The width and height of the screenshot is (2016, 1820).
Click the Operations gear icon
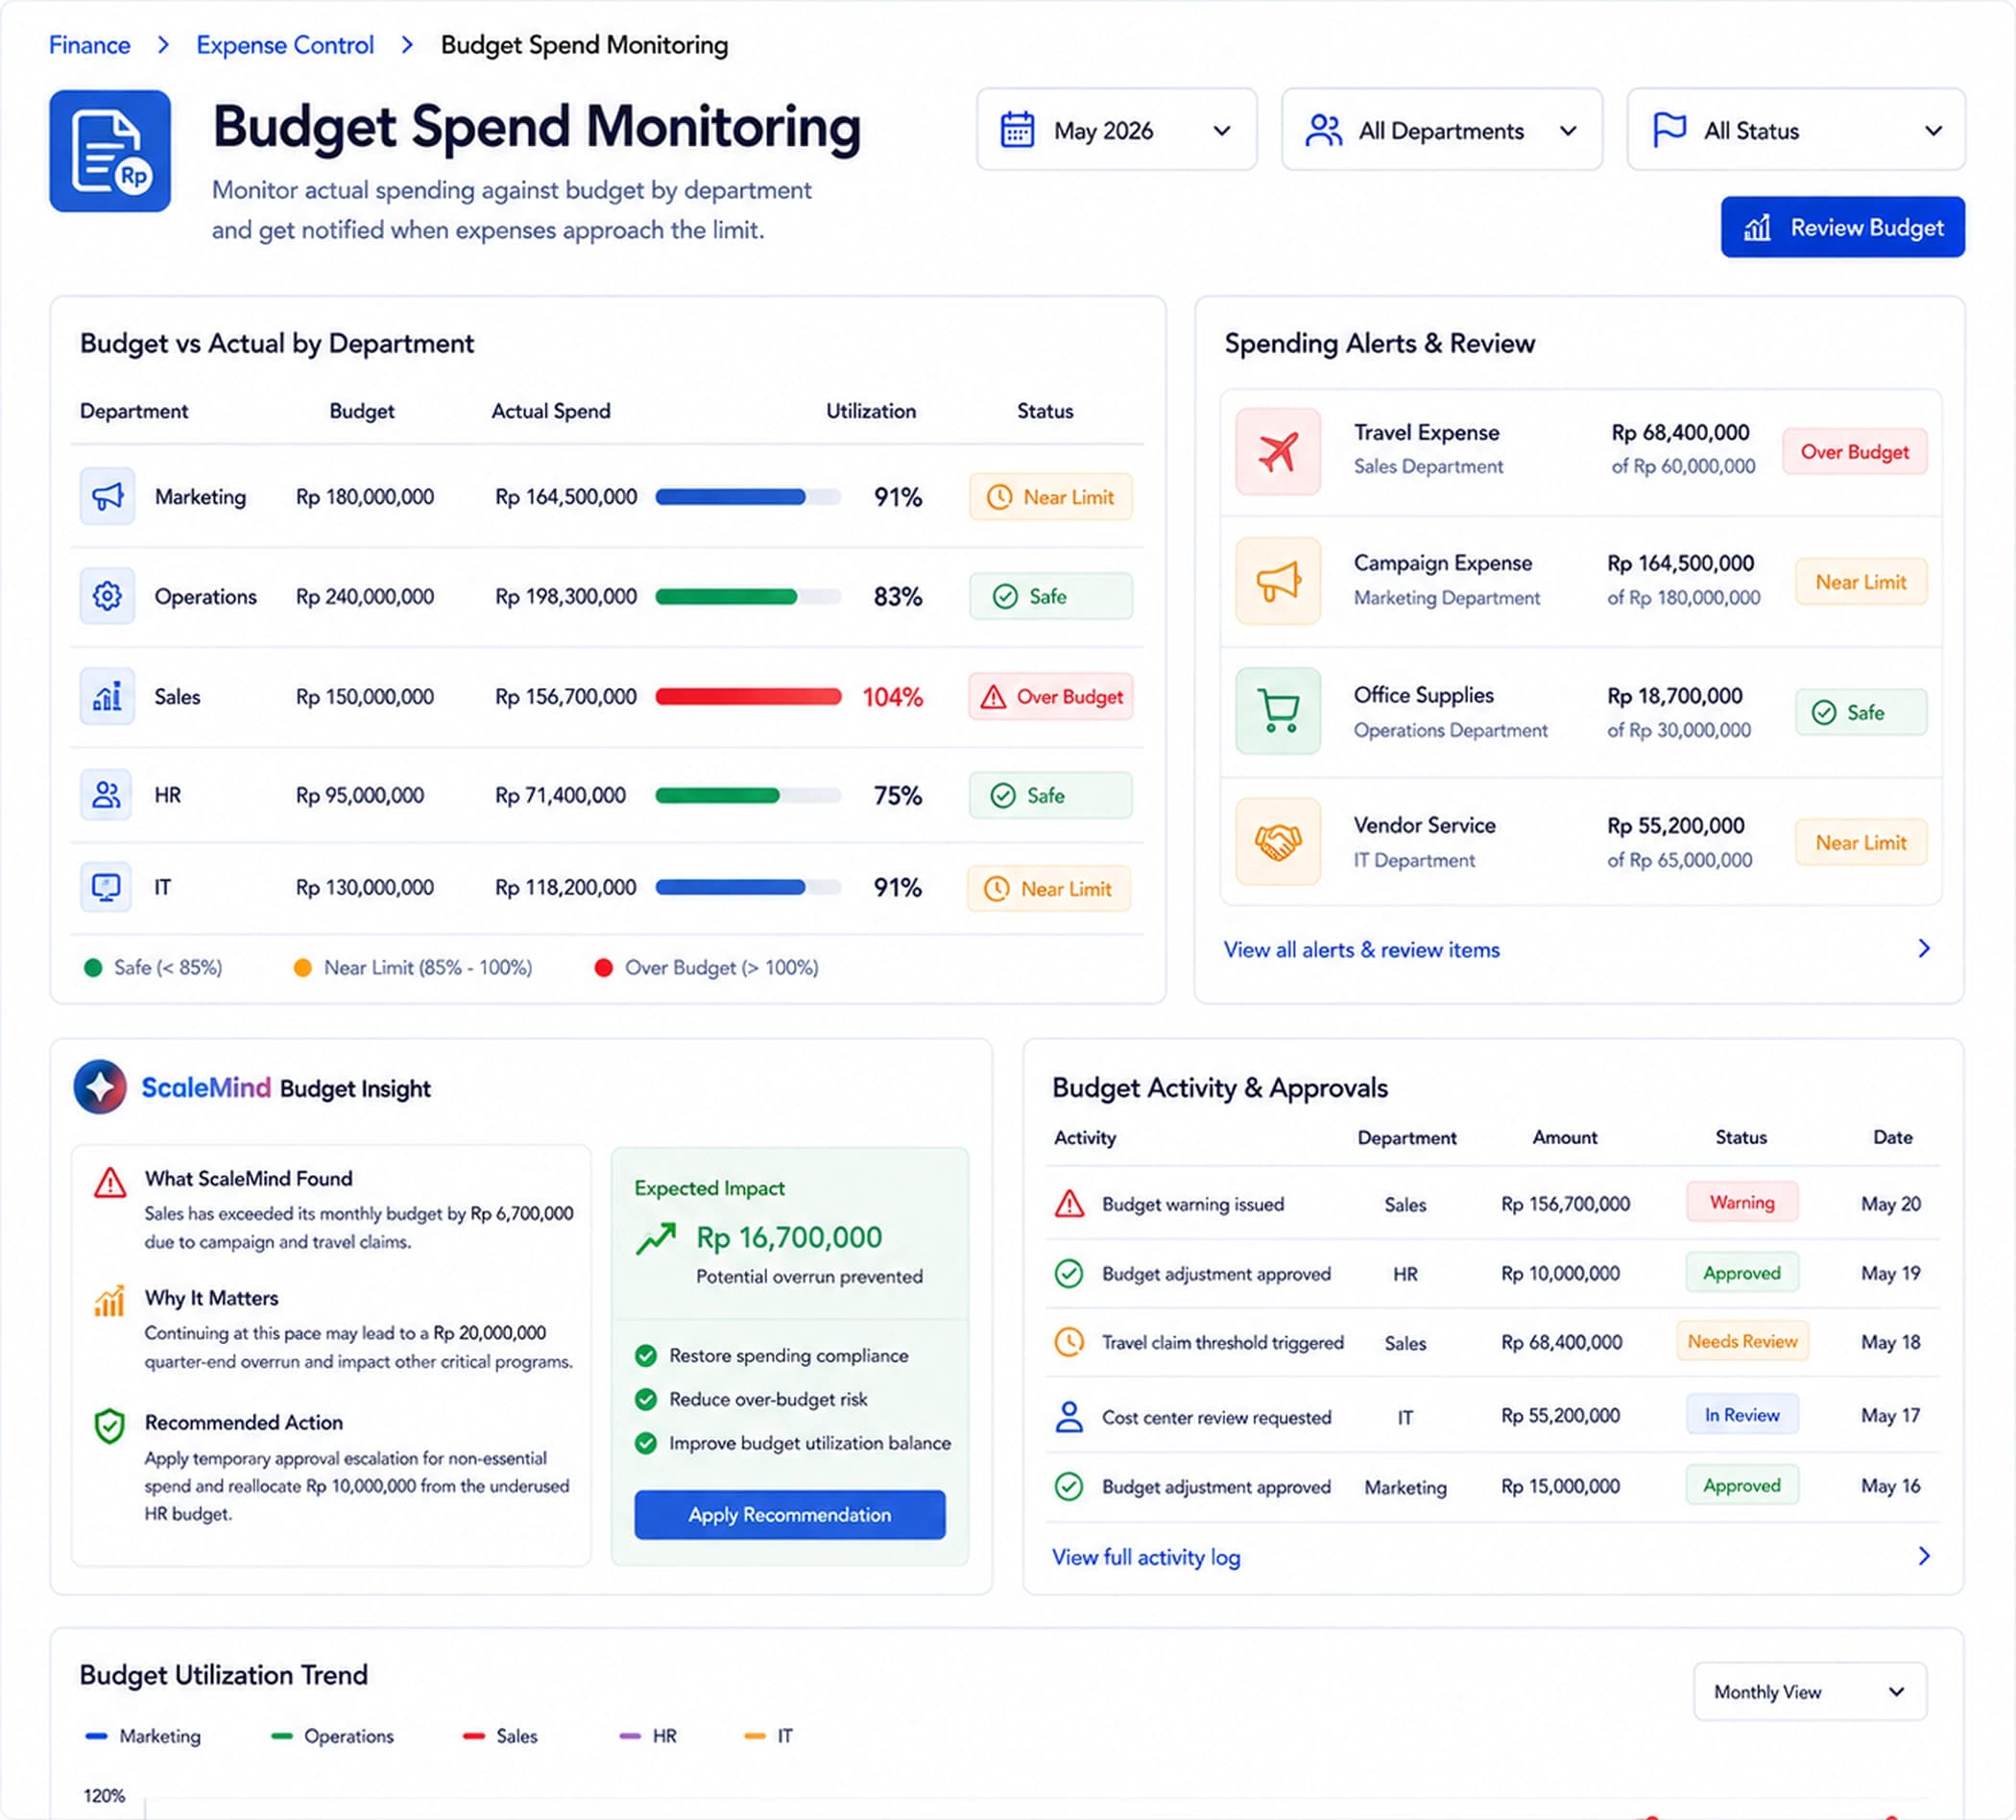107,596
